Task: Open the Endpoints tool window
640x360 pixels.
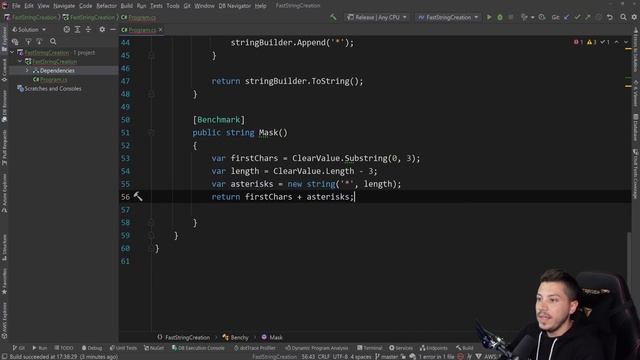Action: pos(433,348)
